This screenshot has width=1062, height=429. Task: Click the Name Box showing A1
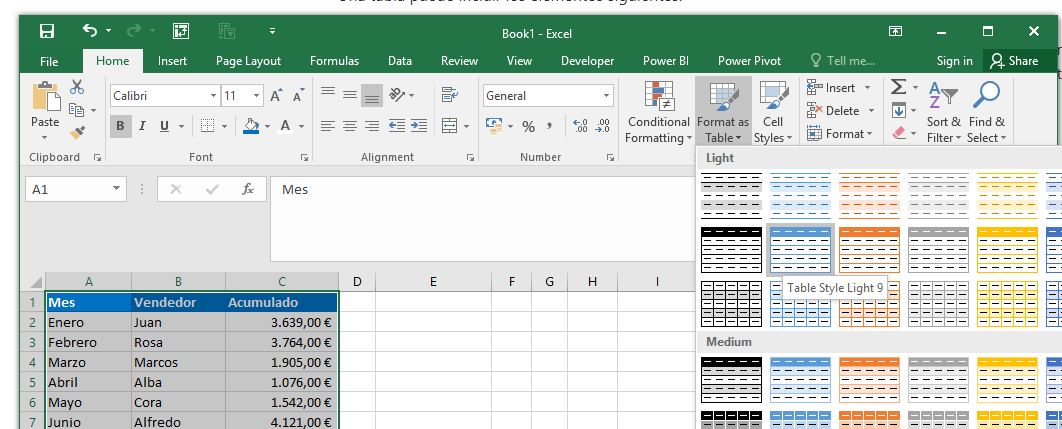click(x=76, y=189)
